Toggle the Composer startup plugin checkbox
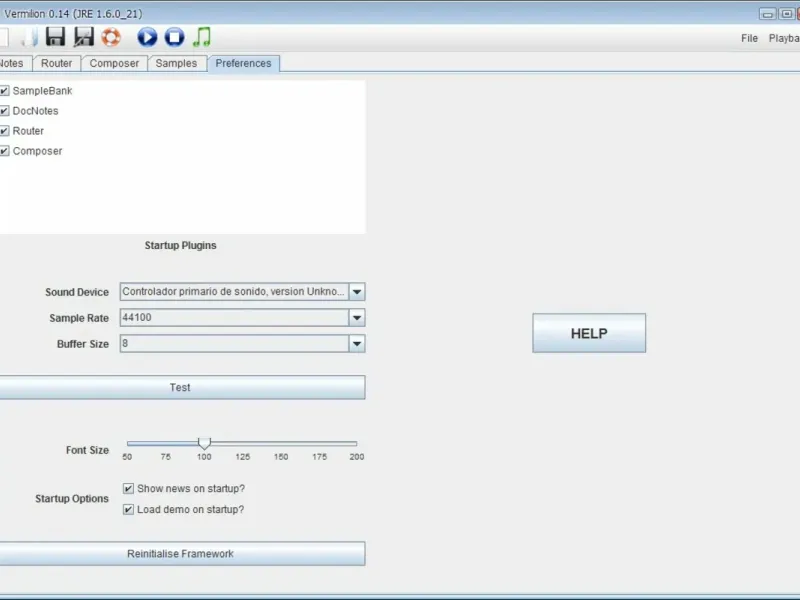 click(x=5, y=151)
